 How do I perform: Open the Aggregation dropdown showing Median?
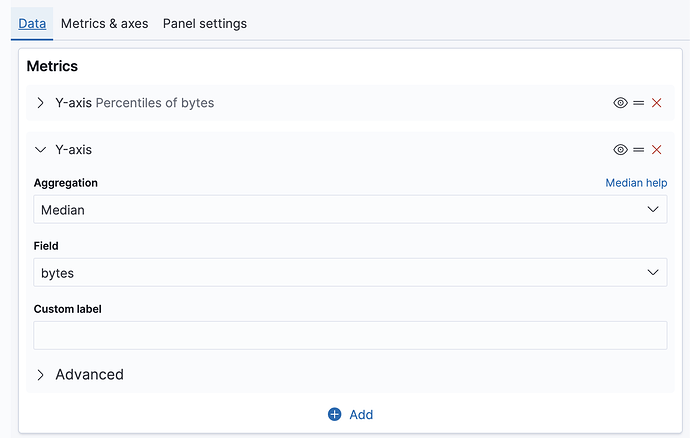340,210
